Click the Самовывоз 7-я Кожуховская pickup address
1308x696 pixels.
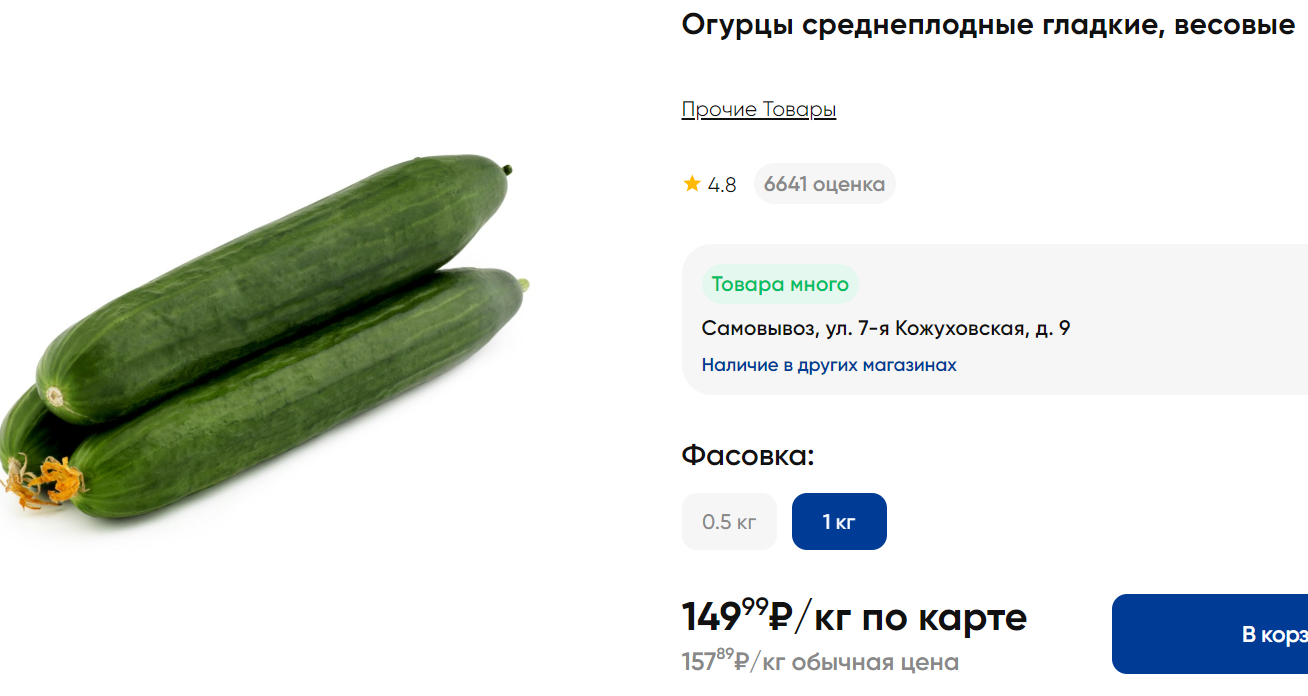pos(885,328)
